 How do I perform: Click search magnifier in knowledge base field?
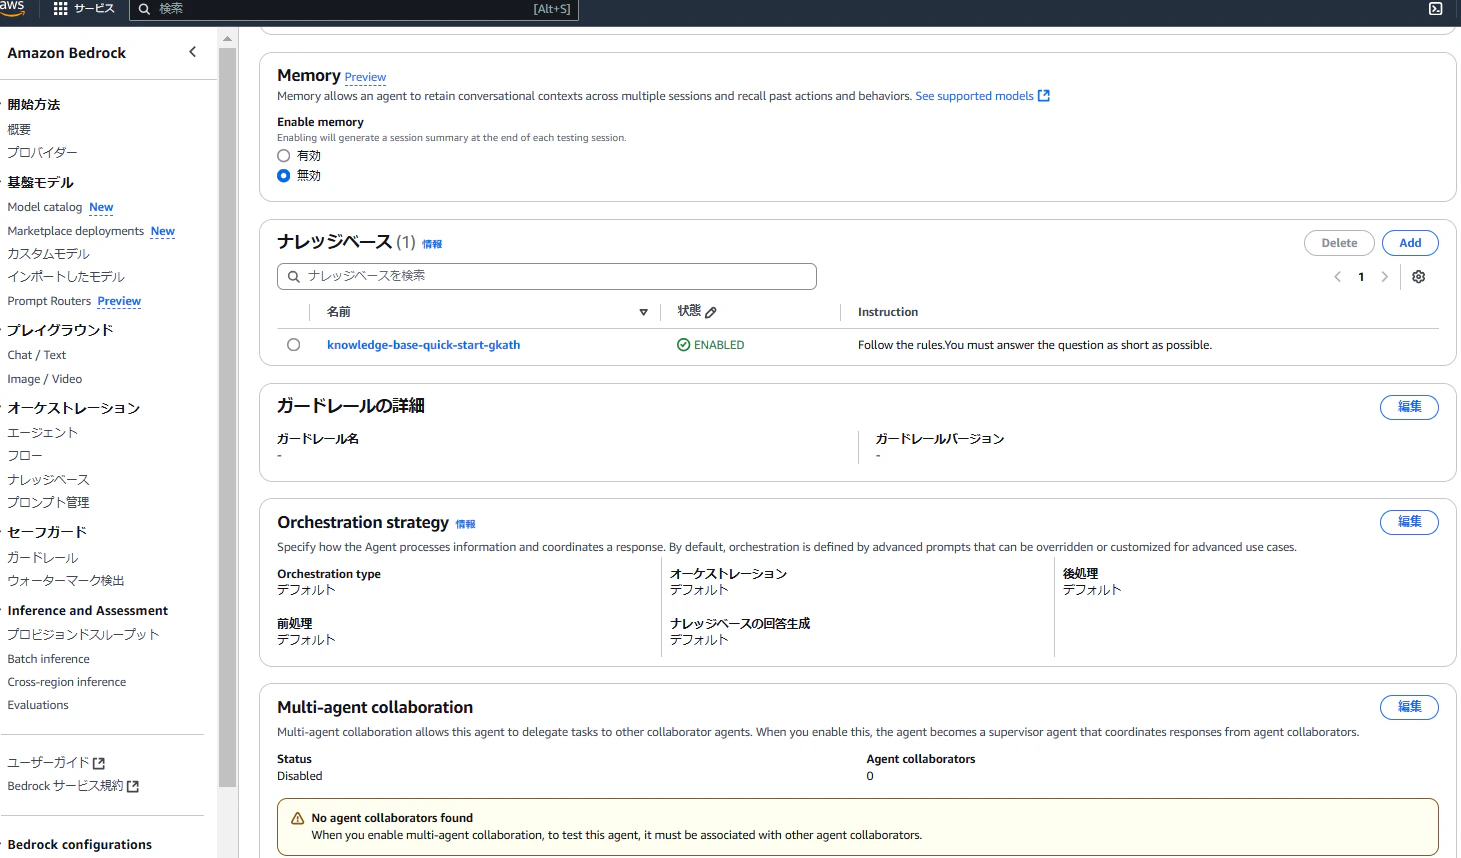pos(293,276)
